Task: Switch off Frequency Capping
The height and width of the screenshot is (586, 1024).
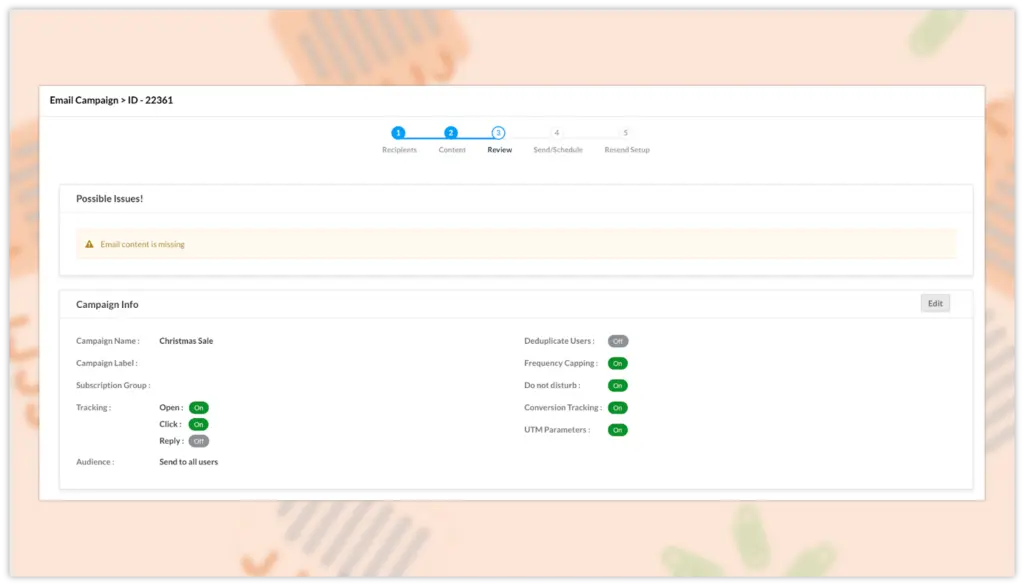Action: [x=618, y=364]
